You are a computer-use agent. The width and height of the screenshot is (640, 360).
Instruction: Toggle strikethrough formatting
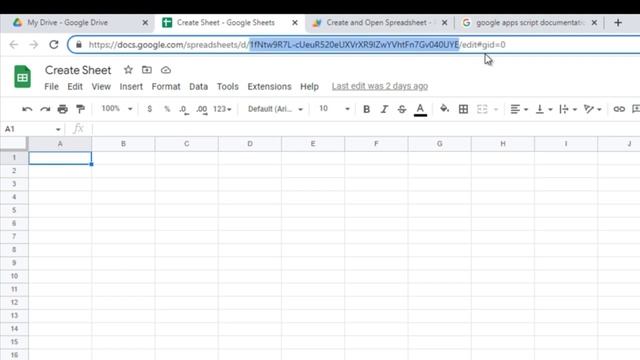tap(402, 109)
